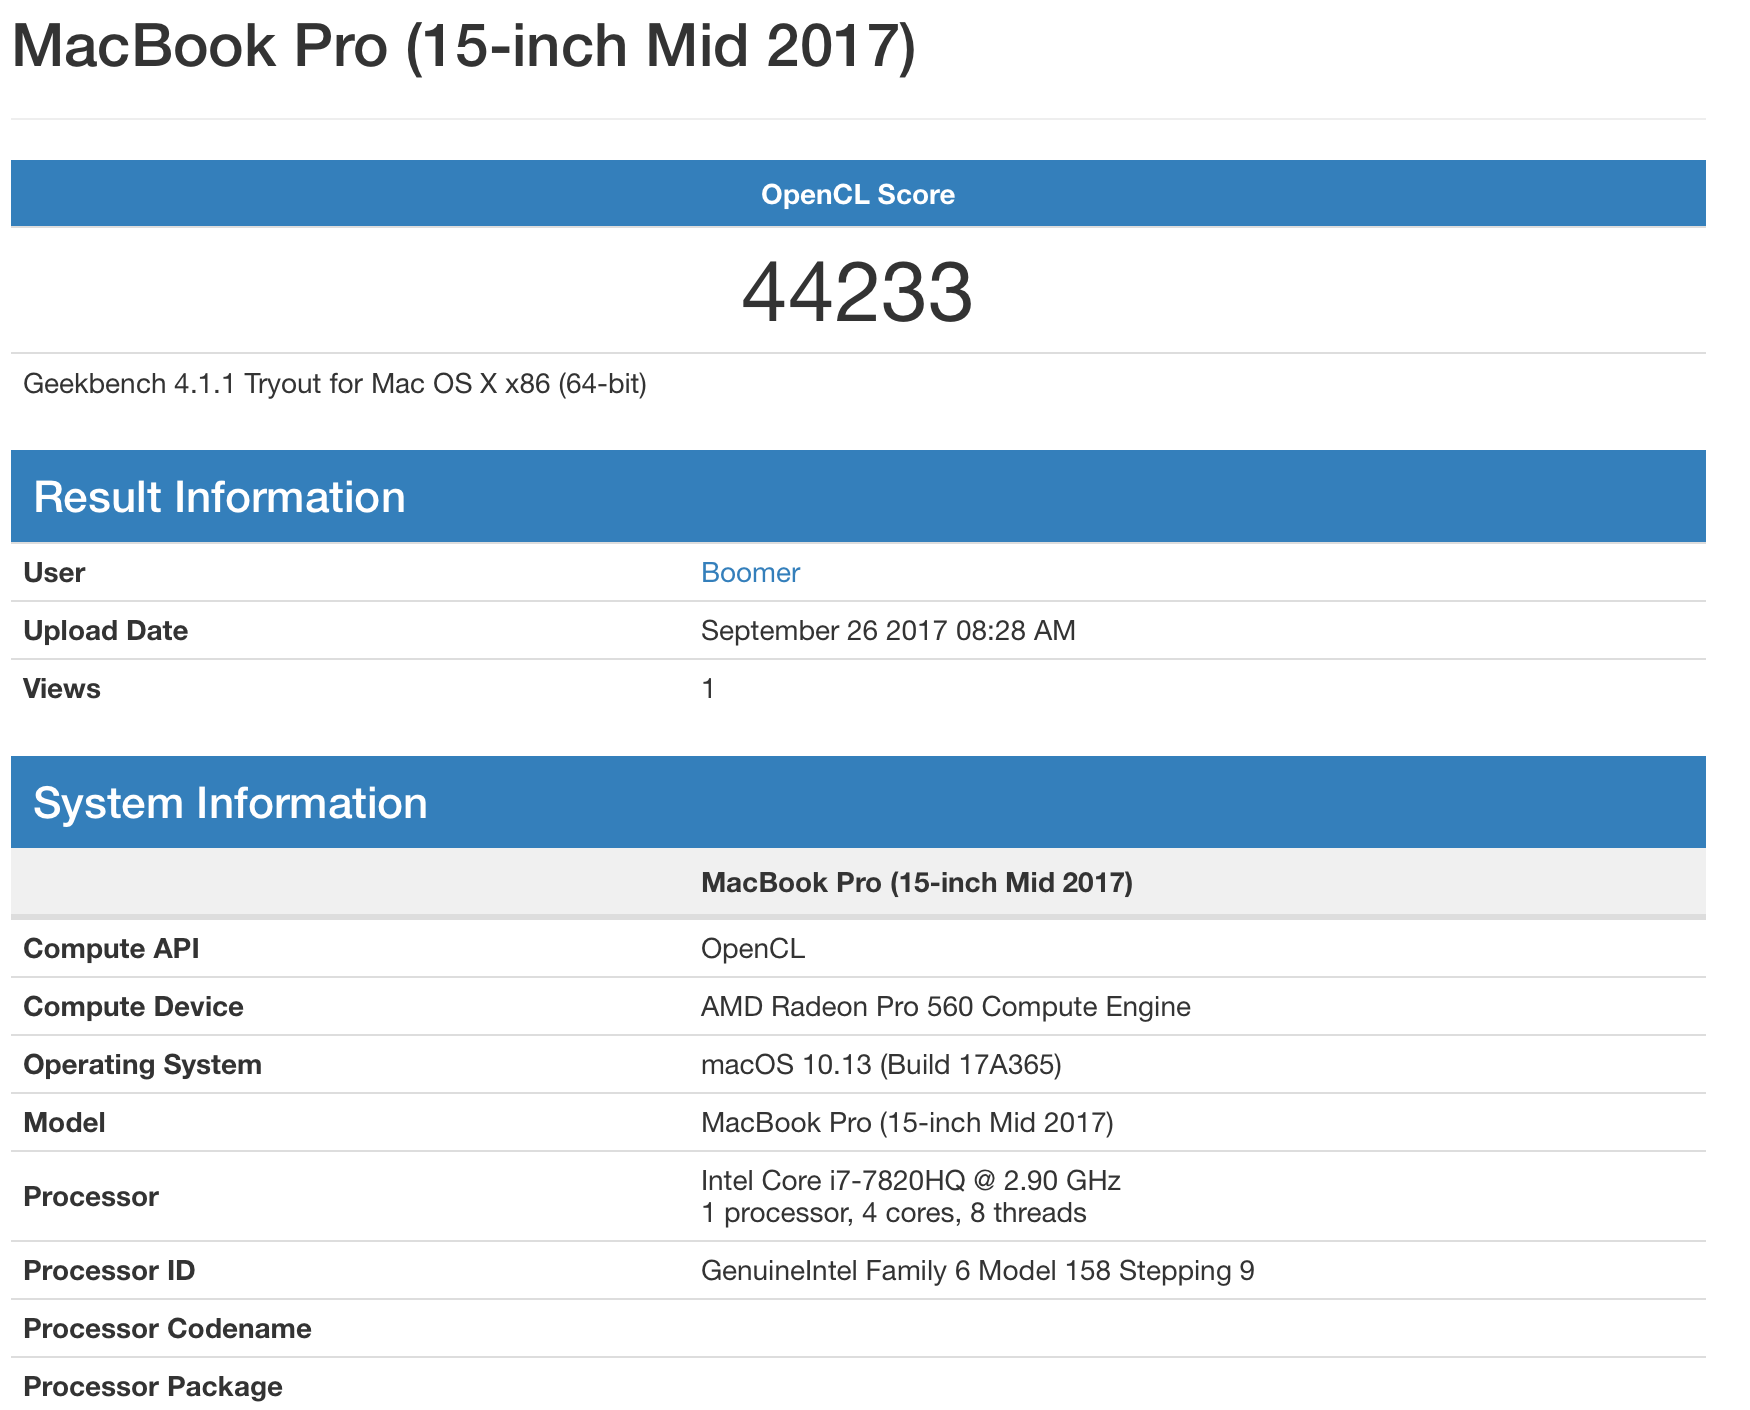This screenshot has width=1750, height=1410.
Task: Click the September 26 2017 08:28 AM value
Action: pyautogui.click(x=888, y=631)
